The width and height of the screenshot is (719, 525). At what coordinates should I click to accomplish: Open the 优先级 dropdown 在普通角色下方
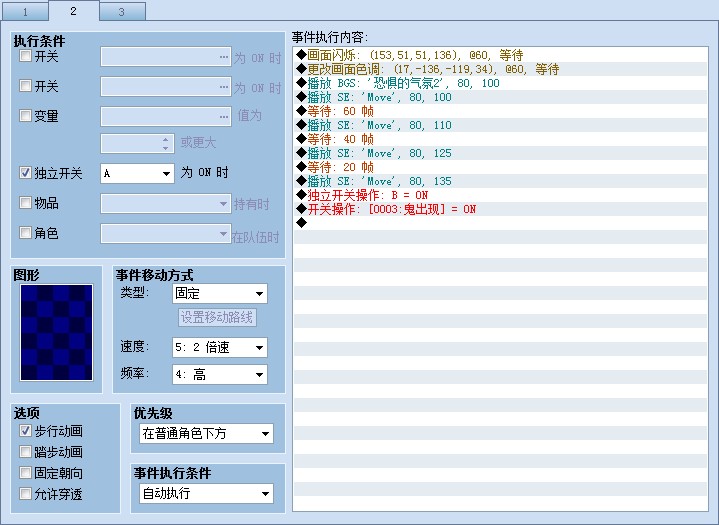206,433
